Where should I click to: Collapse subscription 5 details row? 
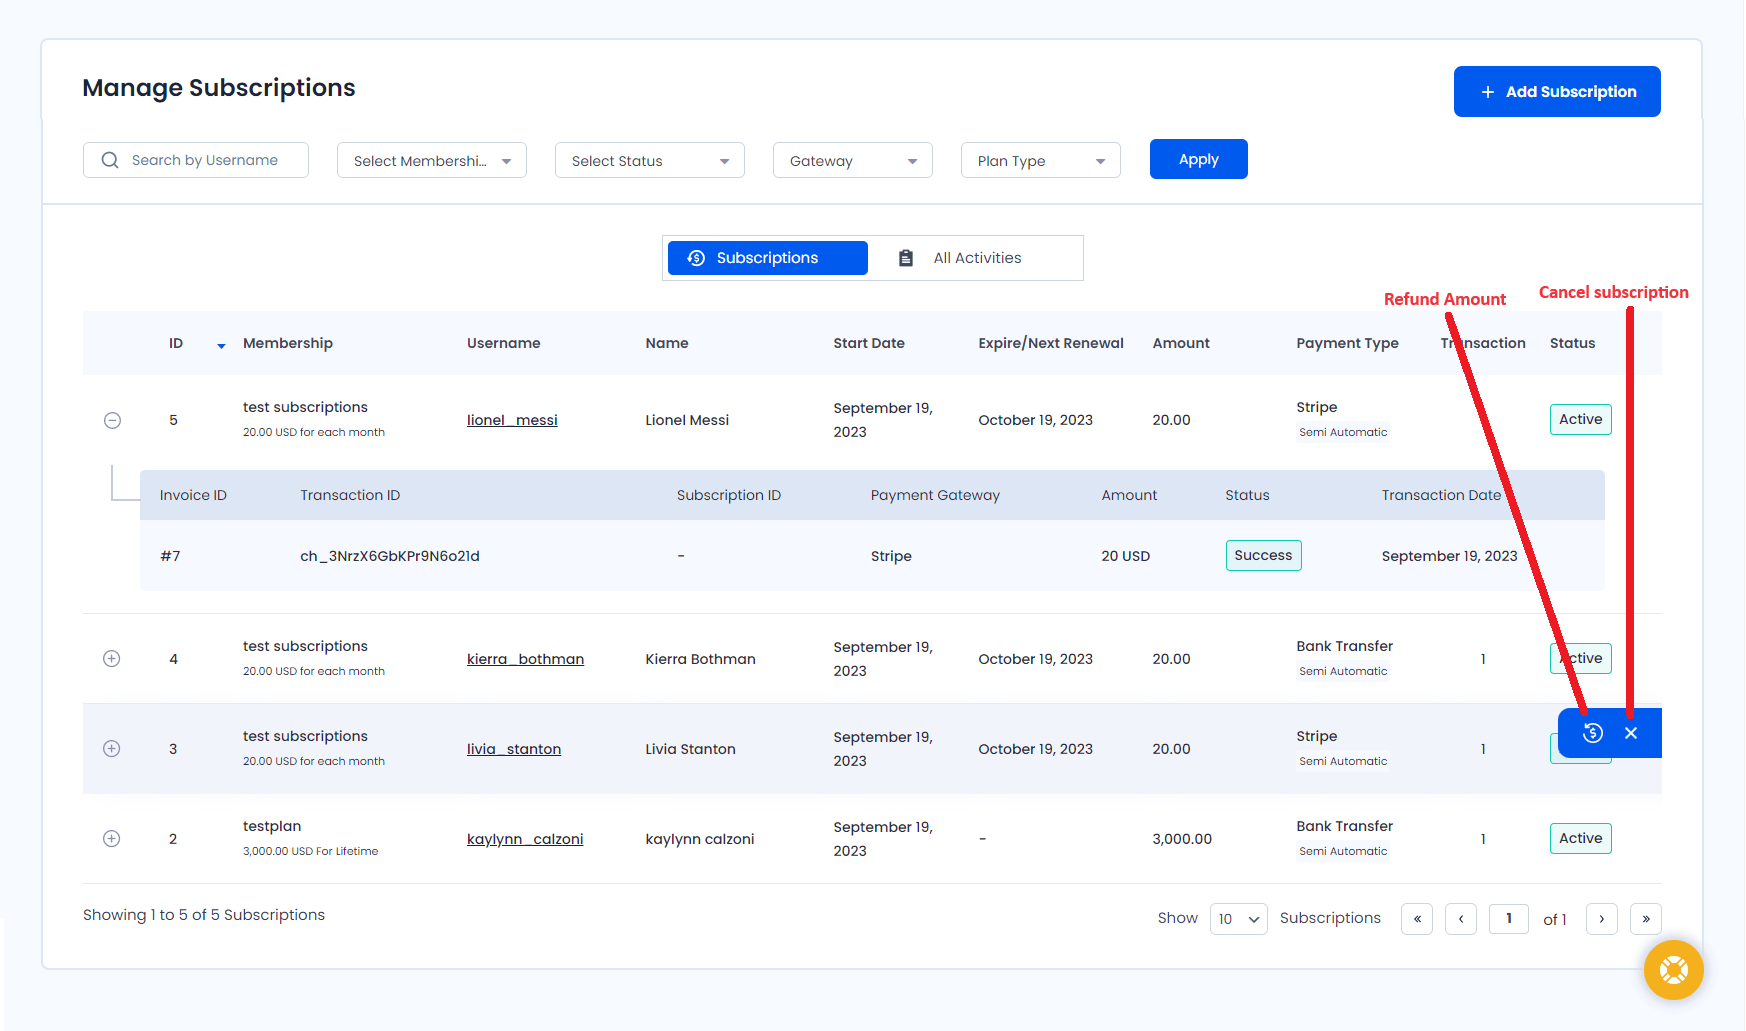113,420
